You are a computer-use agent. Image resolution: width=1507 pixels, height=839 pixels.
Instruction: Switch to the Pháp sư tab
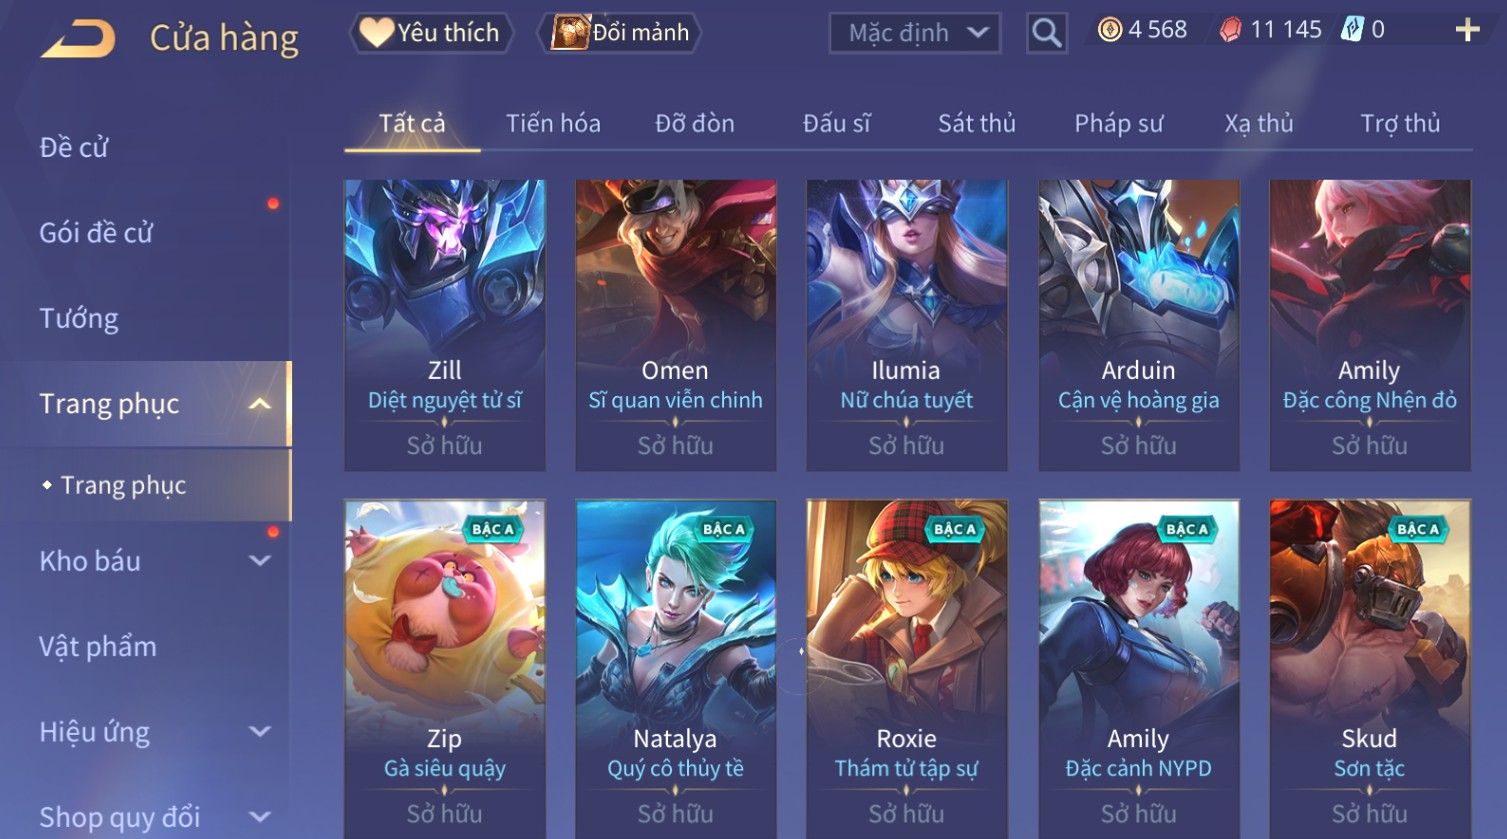(x=1118, y=123)
